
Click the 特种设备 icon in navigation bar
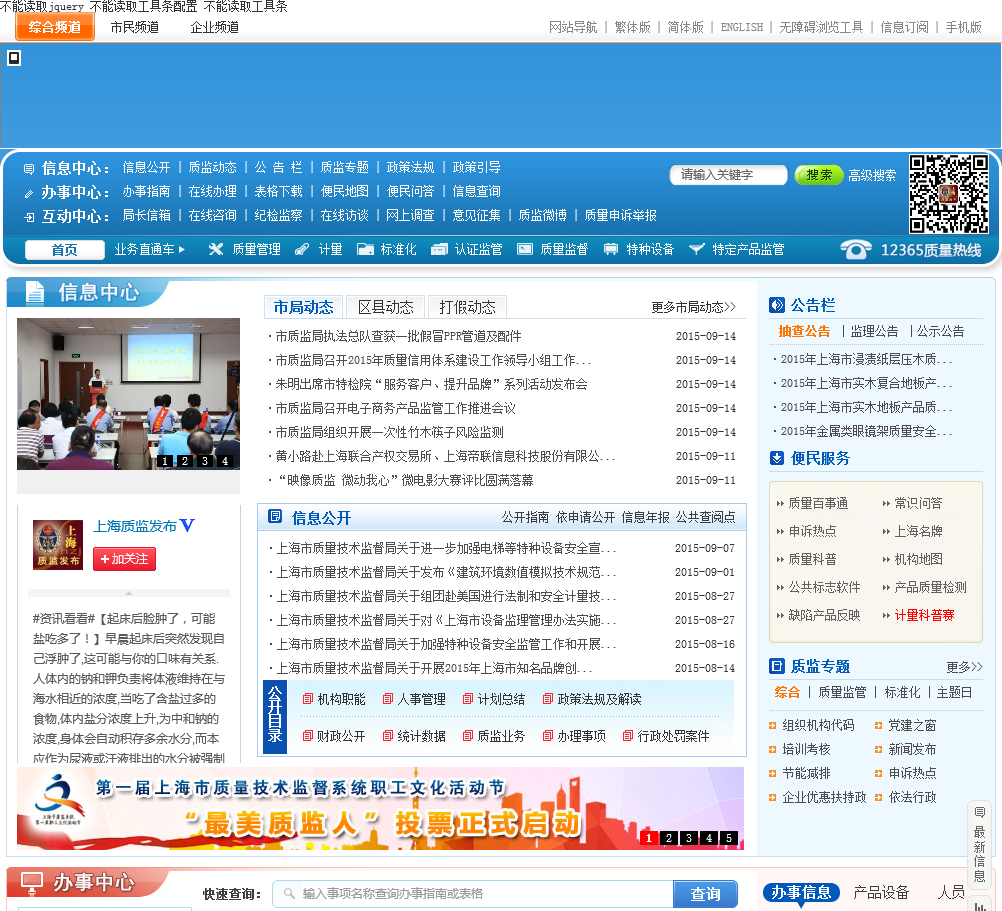tap(611, 249)
